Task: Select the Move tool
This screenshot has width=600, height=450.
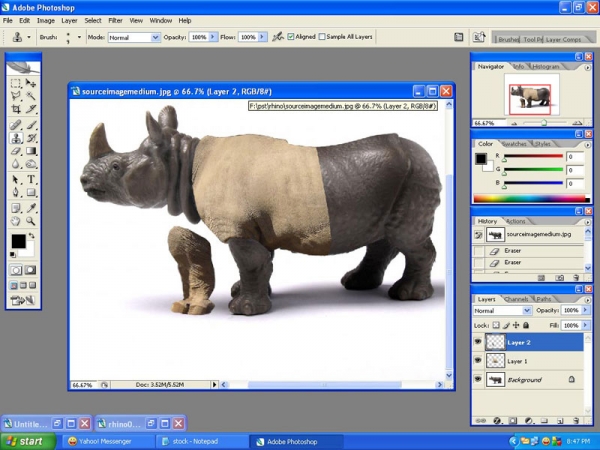Action: coord(31,83)
